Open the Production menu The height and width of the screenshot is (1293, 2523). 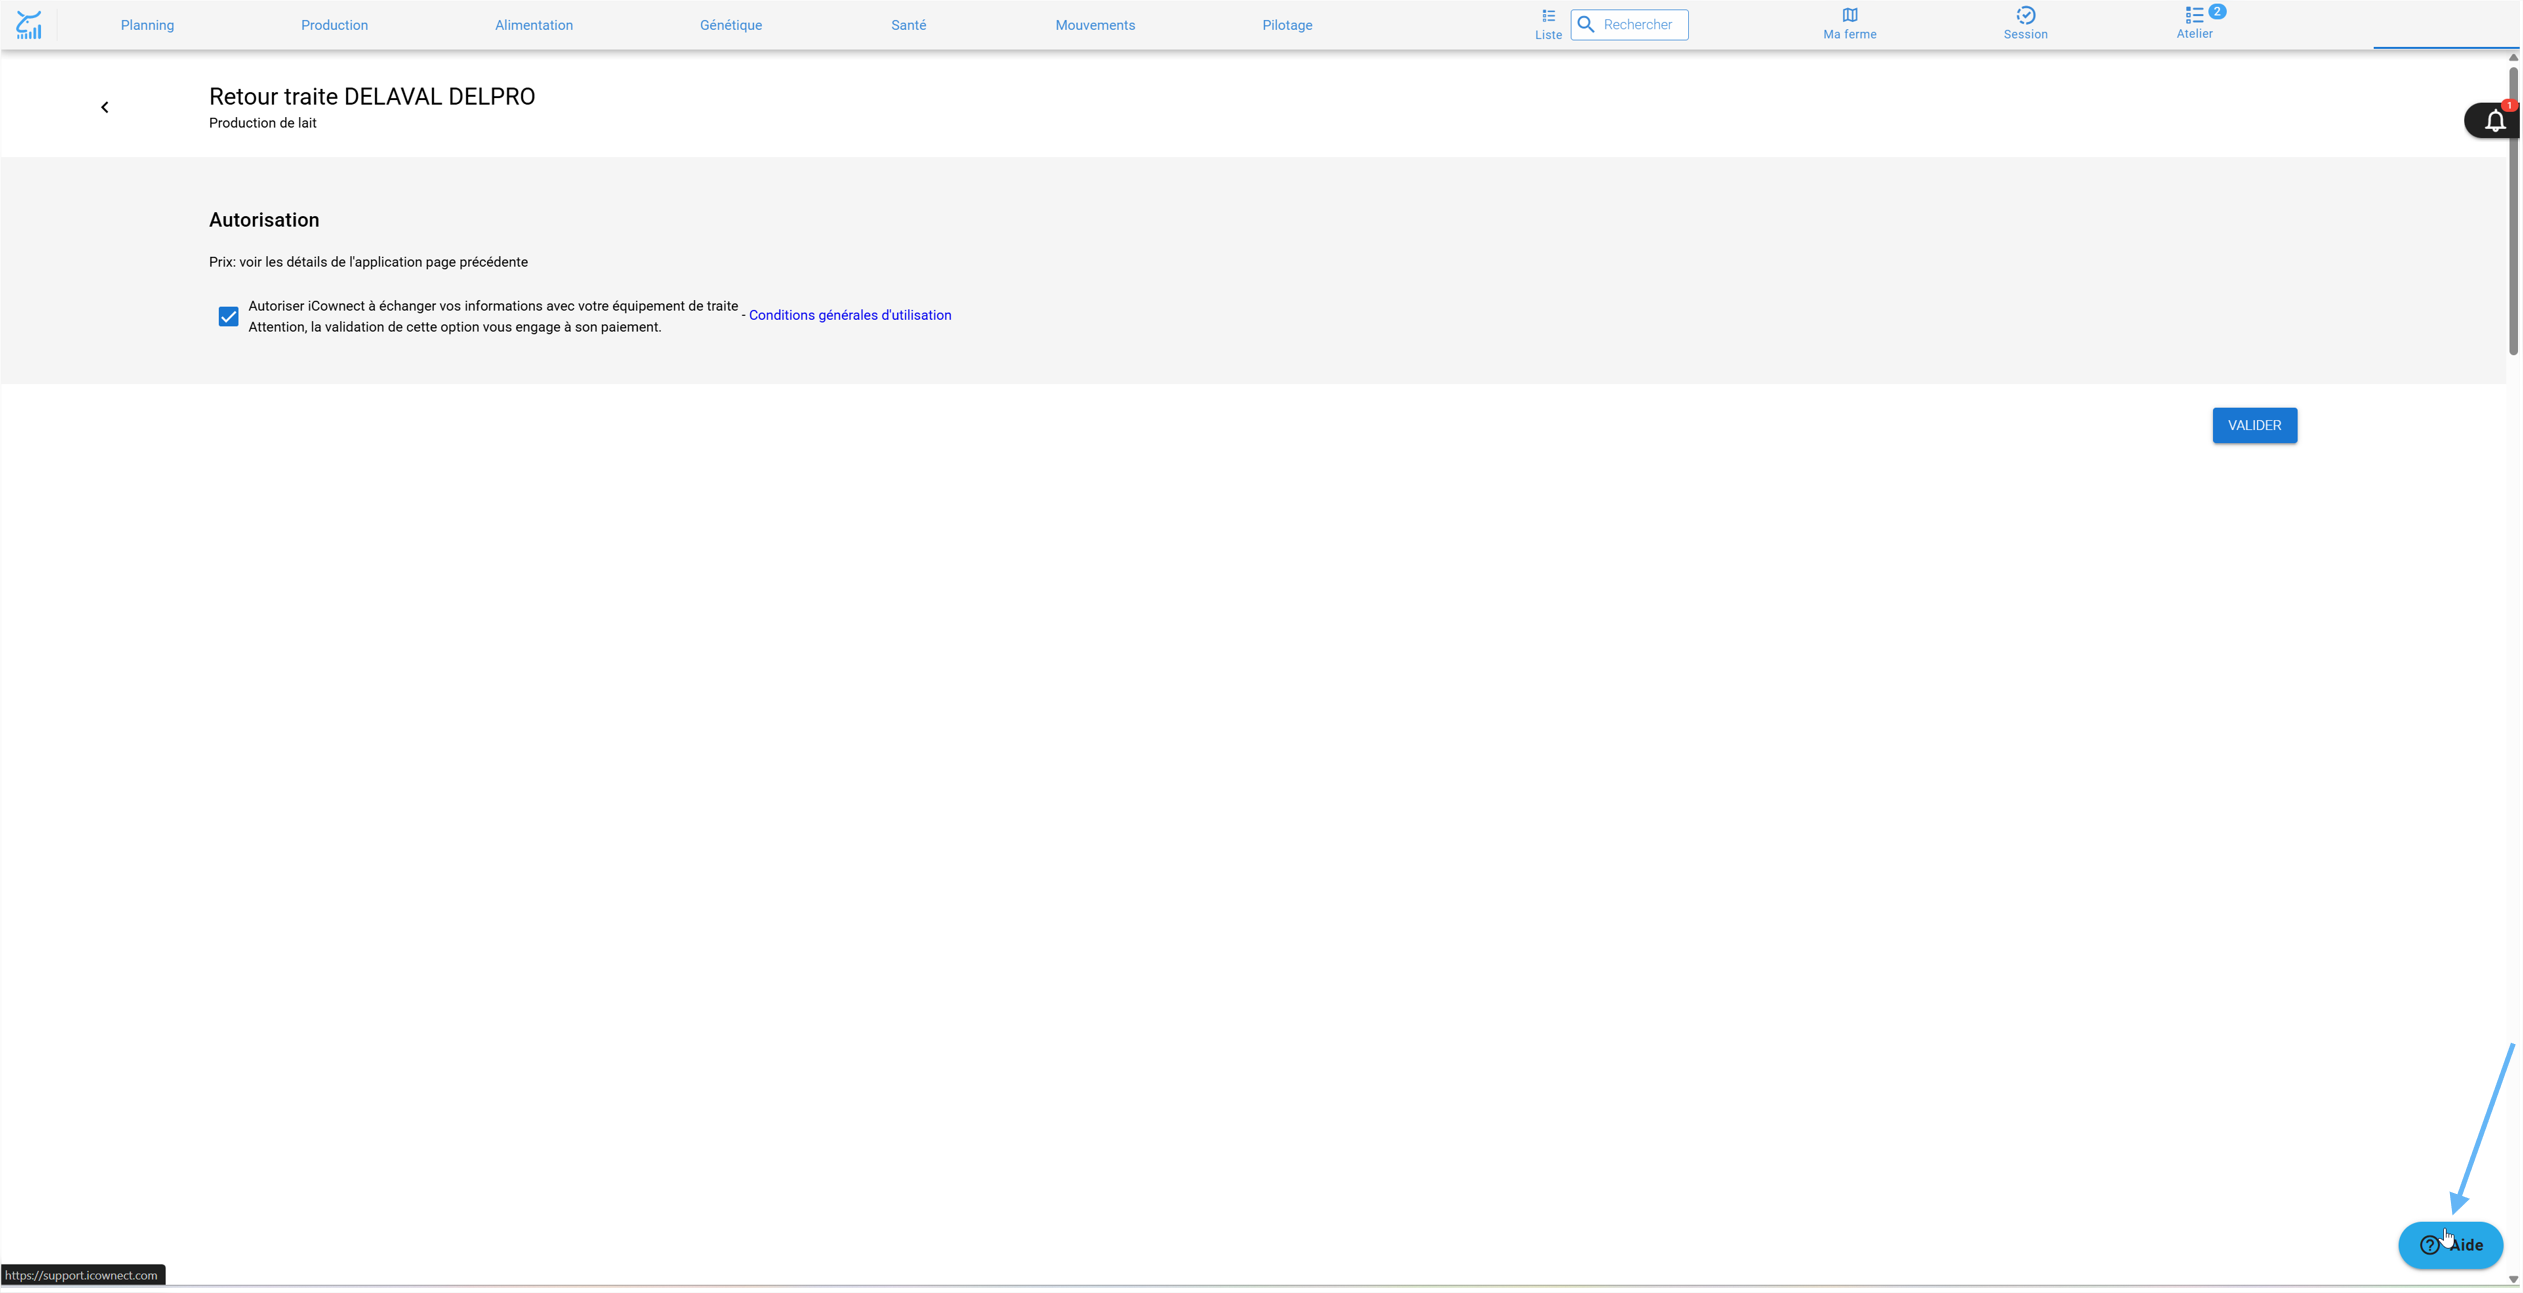pyautogui.click(x=334, y=25)
